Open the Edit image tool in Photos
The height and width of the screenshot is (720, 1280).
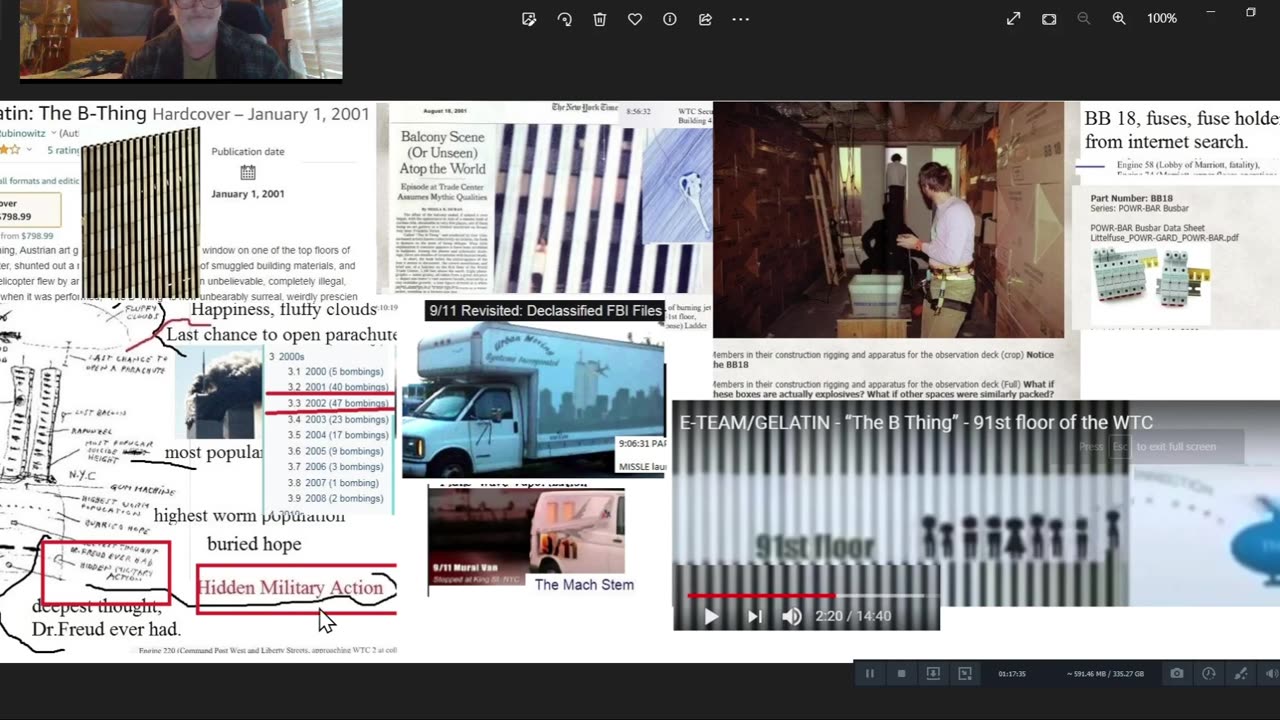(x=529, y=19)
